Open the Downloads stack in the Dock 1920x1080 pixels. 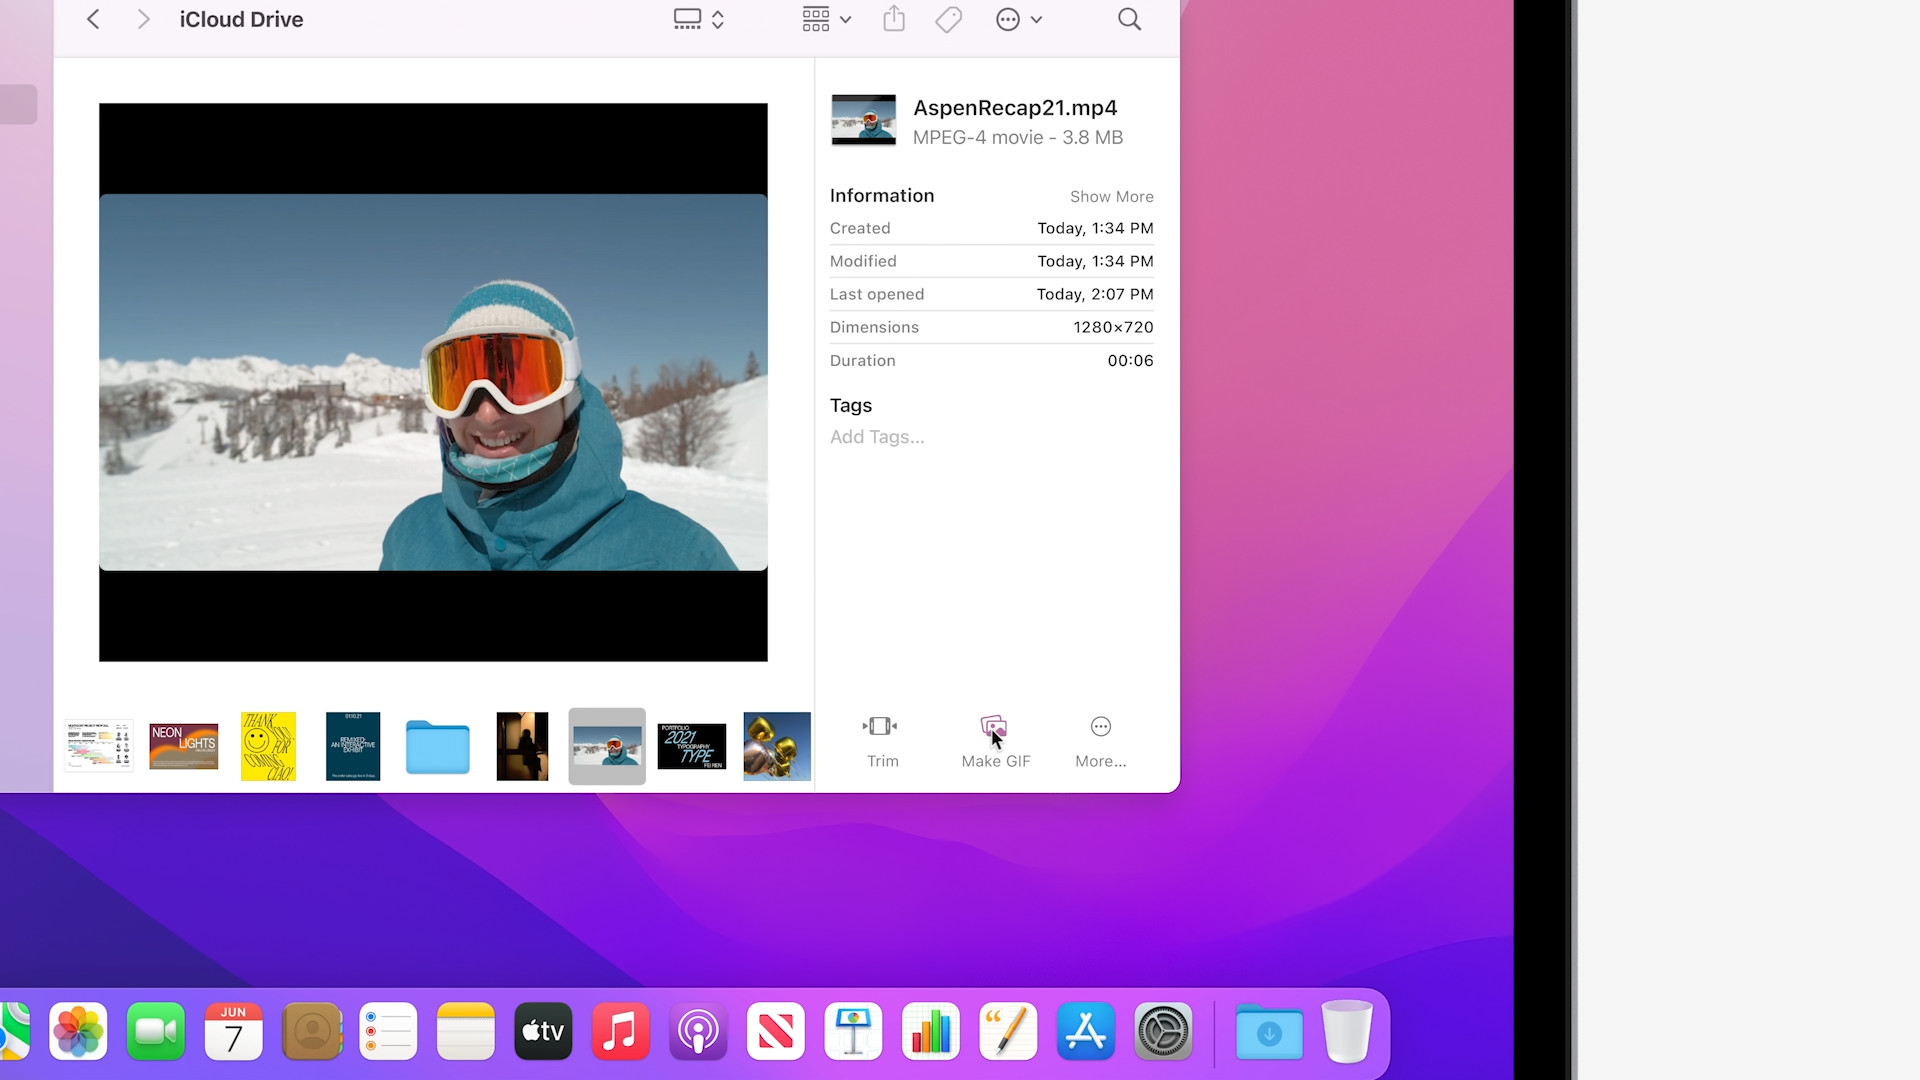click(x=1268, y=1031)
